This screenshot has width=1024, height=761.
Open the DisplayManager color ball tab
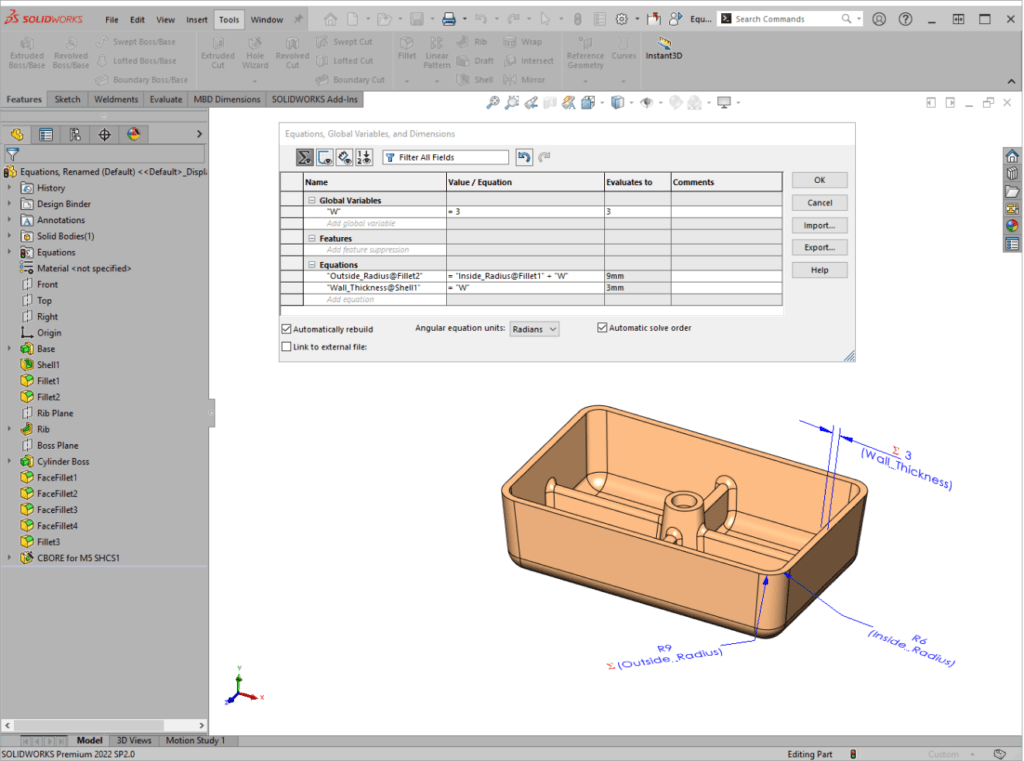[x=134, y=135]
